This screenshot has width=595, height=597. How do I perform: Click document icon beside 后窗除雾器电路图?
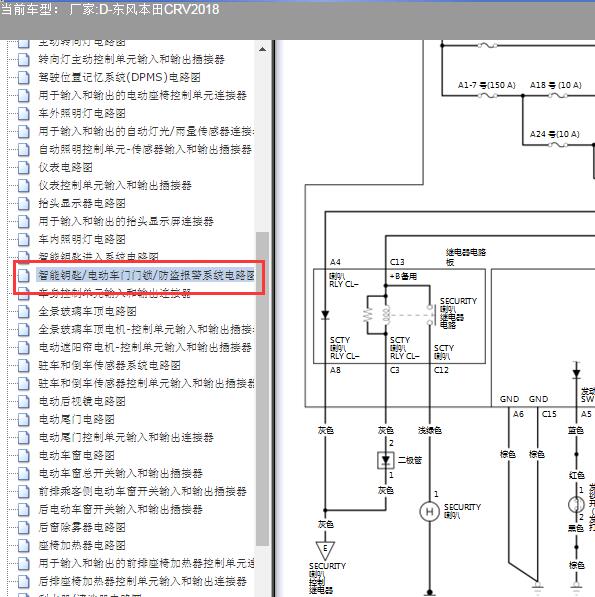pos(24,528)
